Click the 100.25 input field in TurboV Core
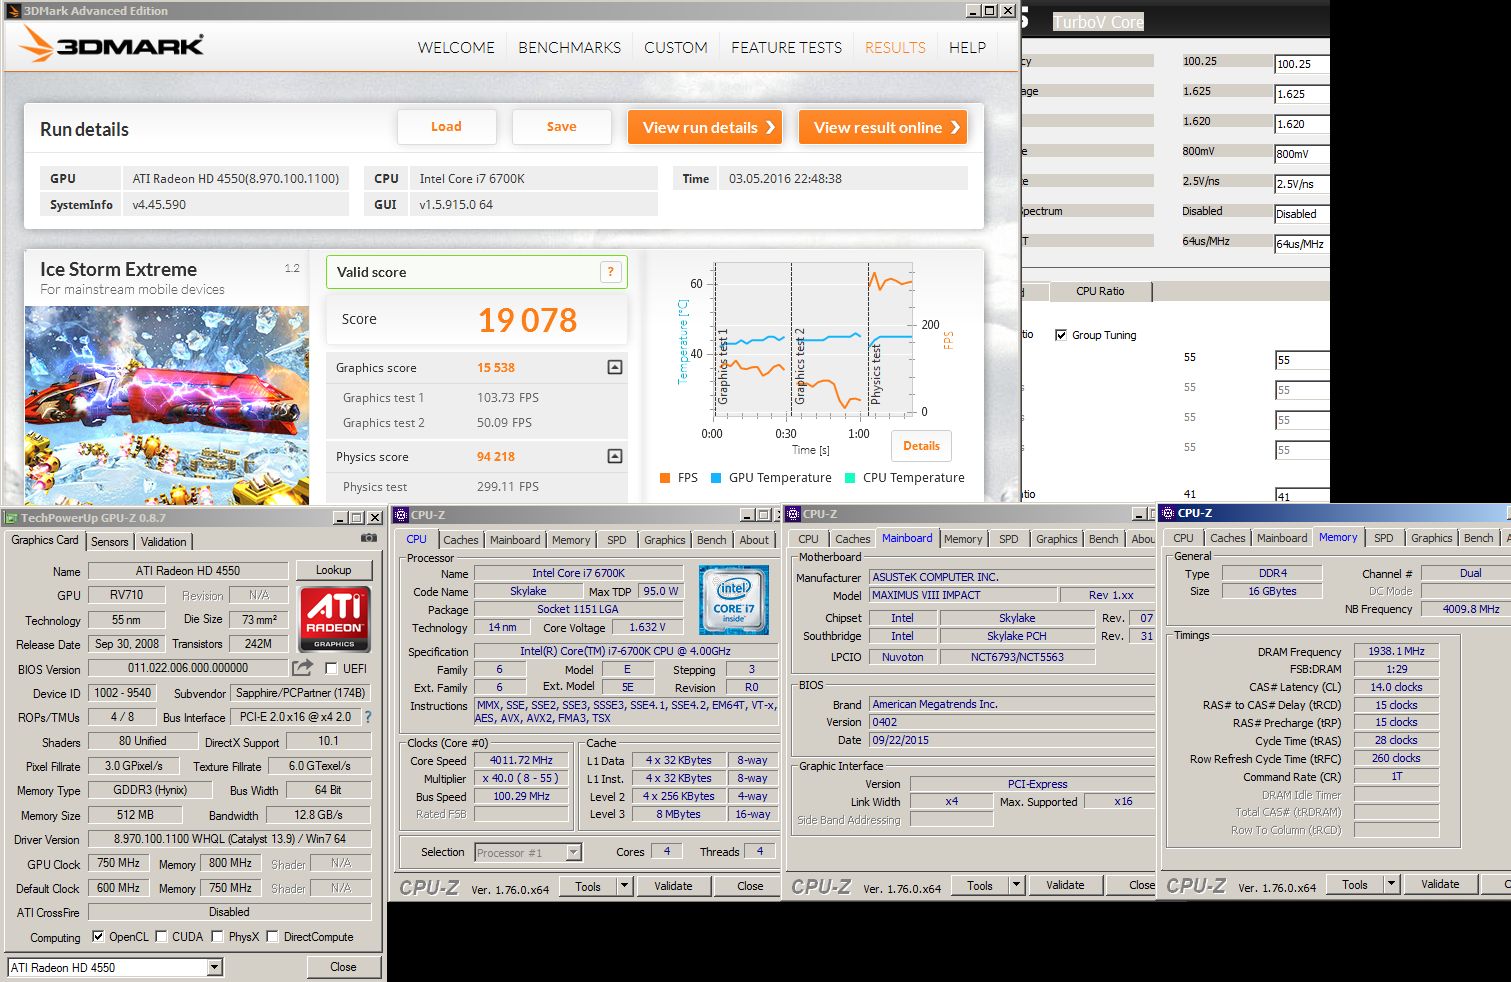Screen dimensions: 1511x982 (x=1301, y=64)
